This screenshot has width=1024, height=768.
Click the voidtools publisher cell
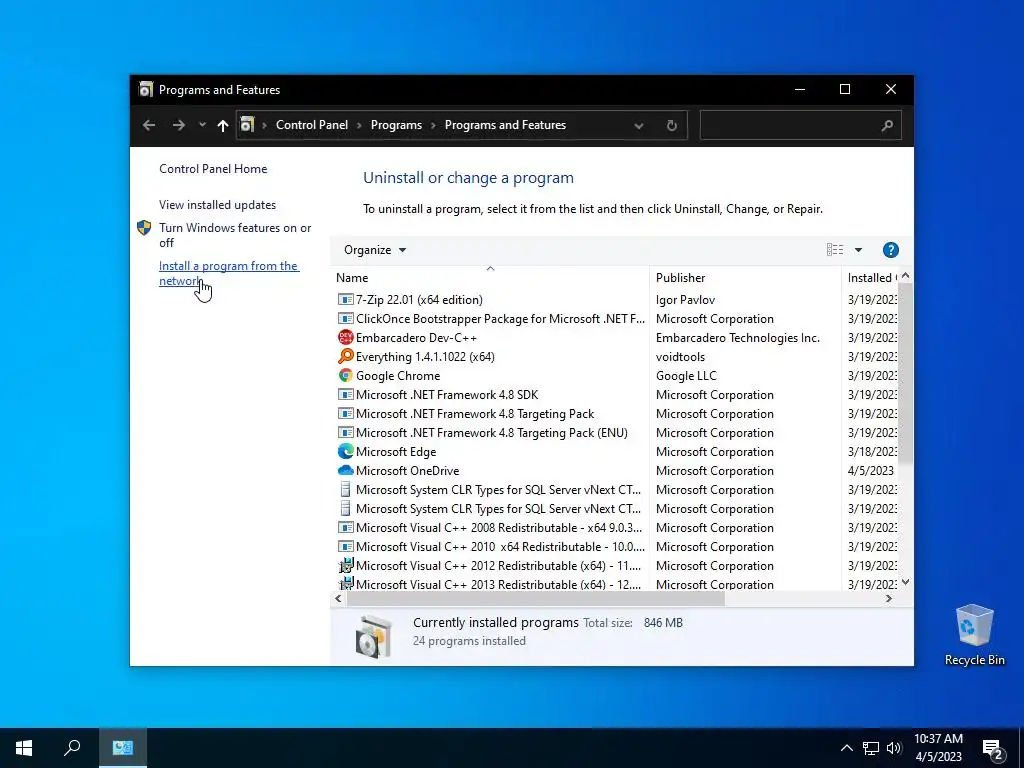tap(680, 357)
